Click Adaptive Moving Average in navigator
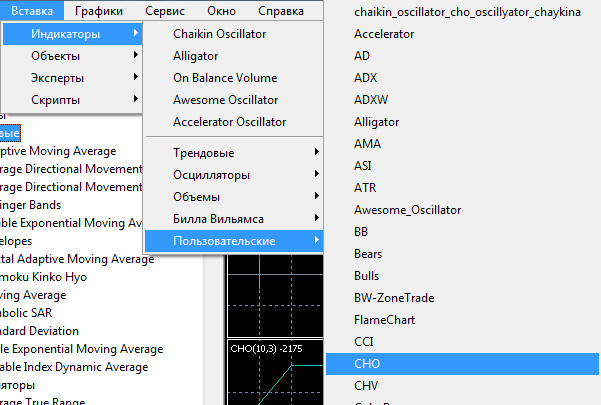 point(58,151)
